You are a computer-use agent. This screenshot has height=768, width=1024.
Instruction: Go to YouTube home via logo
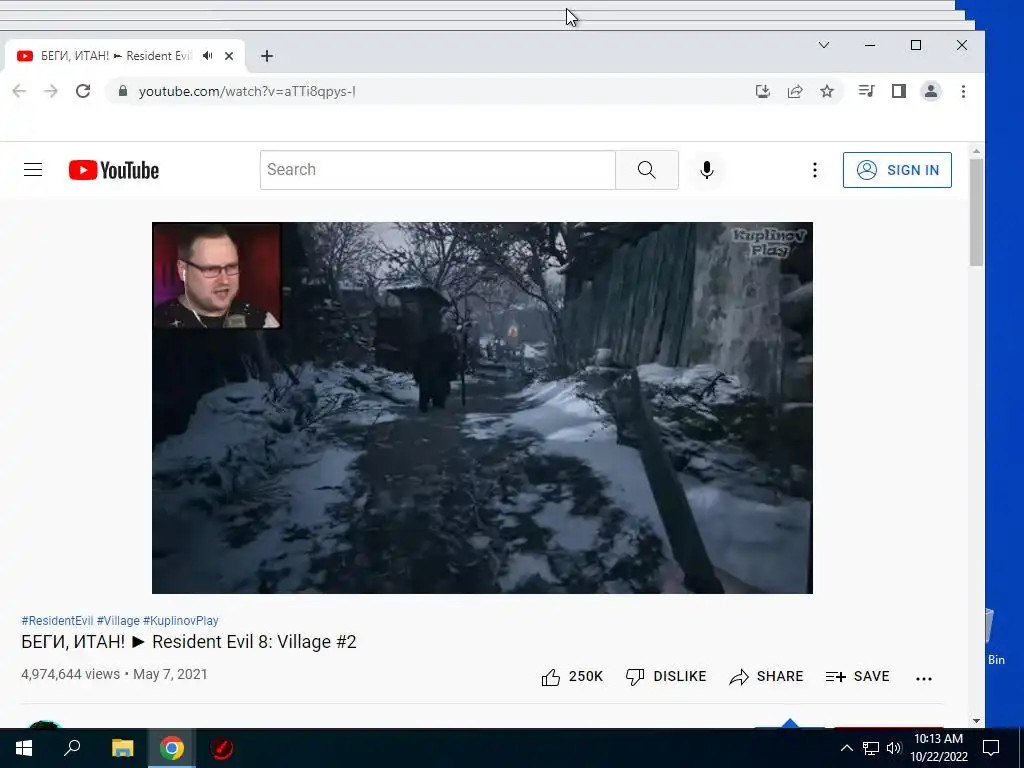point(114,170)
